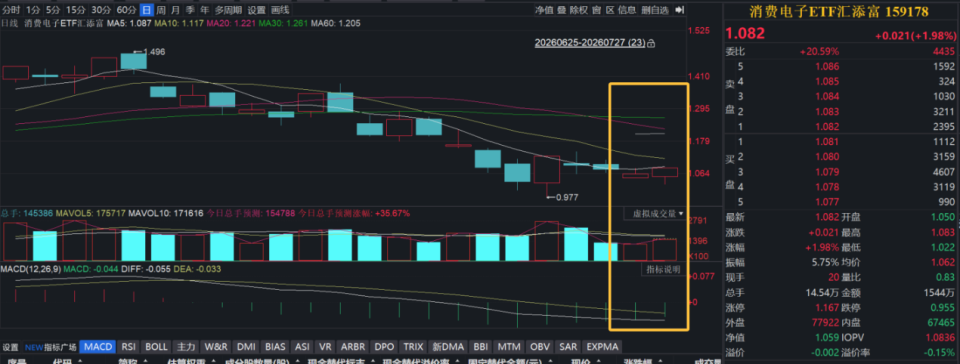Open the 指标广场 indicator plaza
This screenshot has height=364, width=960.
click(x=50, y=347)
